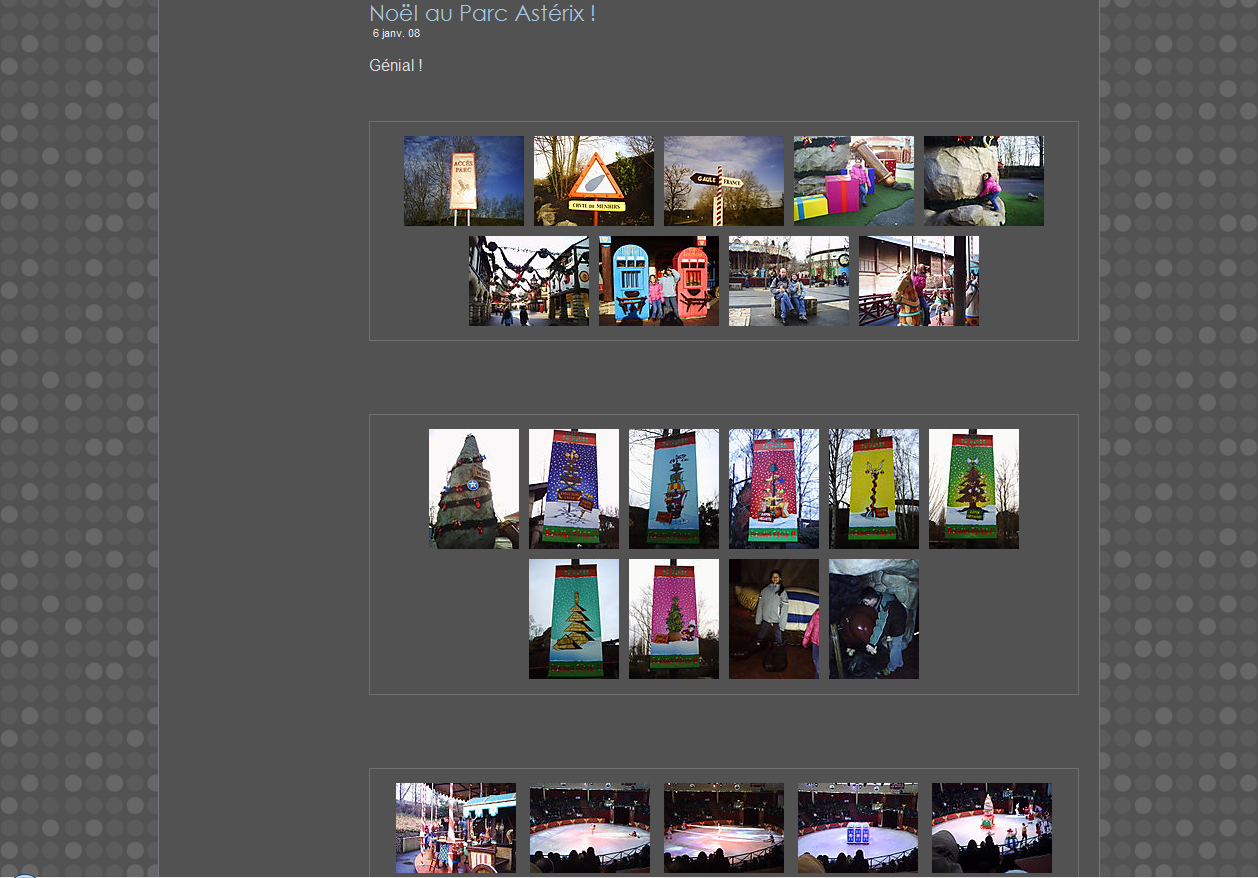Open photo with blue and red doors
Screen dimensions: 1258x878
[x=658, y=281]
